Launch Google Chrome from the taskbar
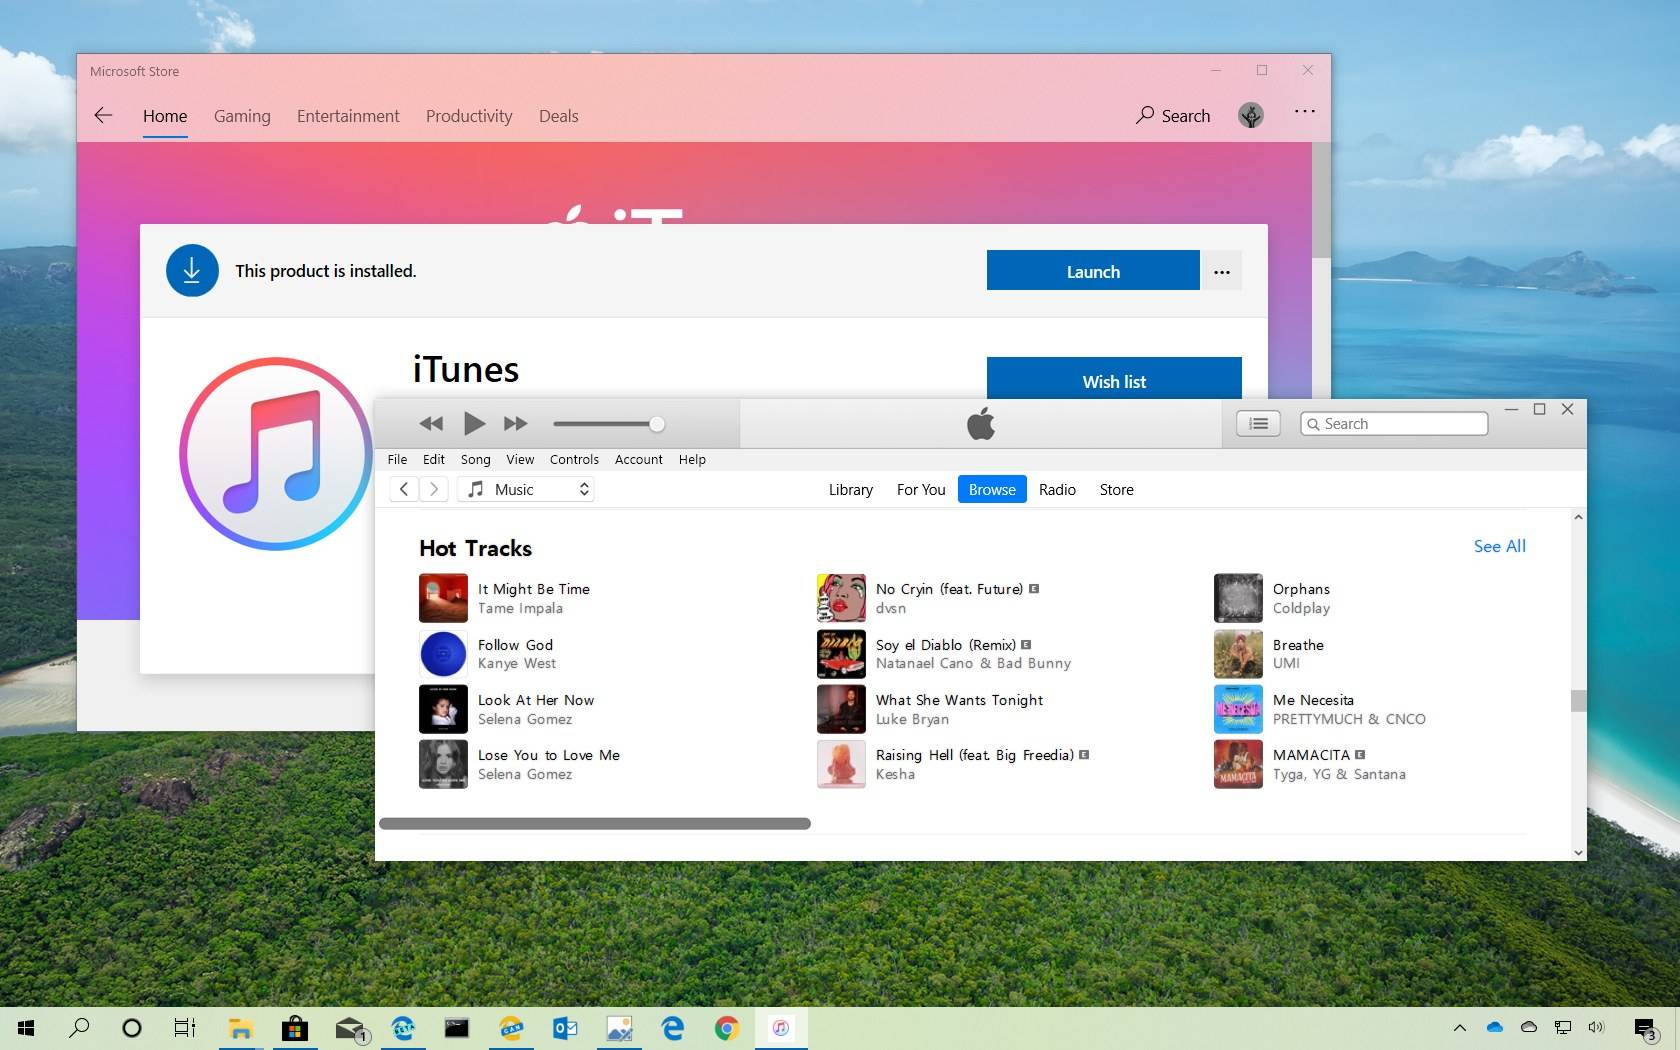This screenshot has width=1680, height=1050. click(x=727, y=1028)
